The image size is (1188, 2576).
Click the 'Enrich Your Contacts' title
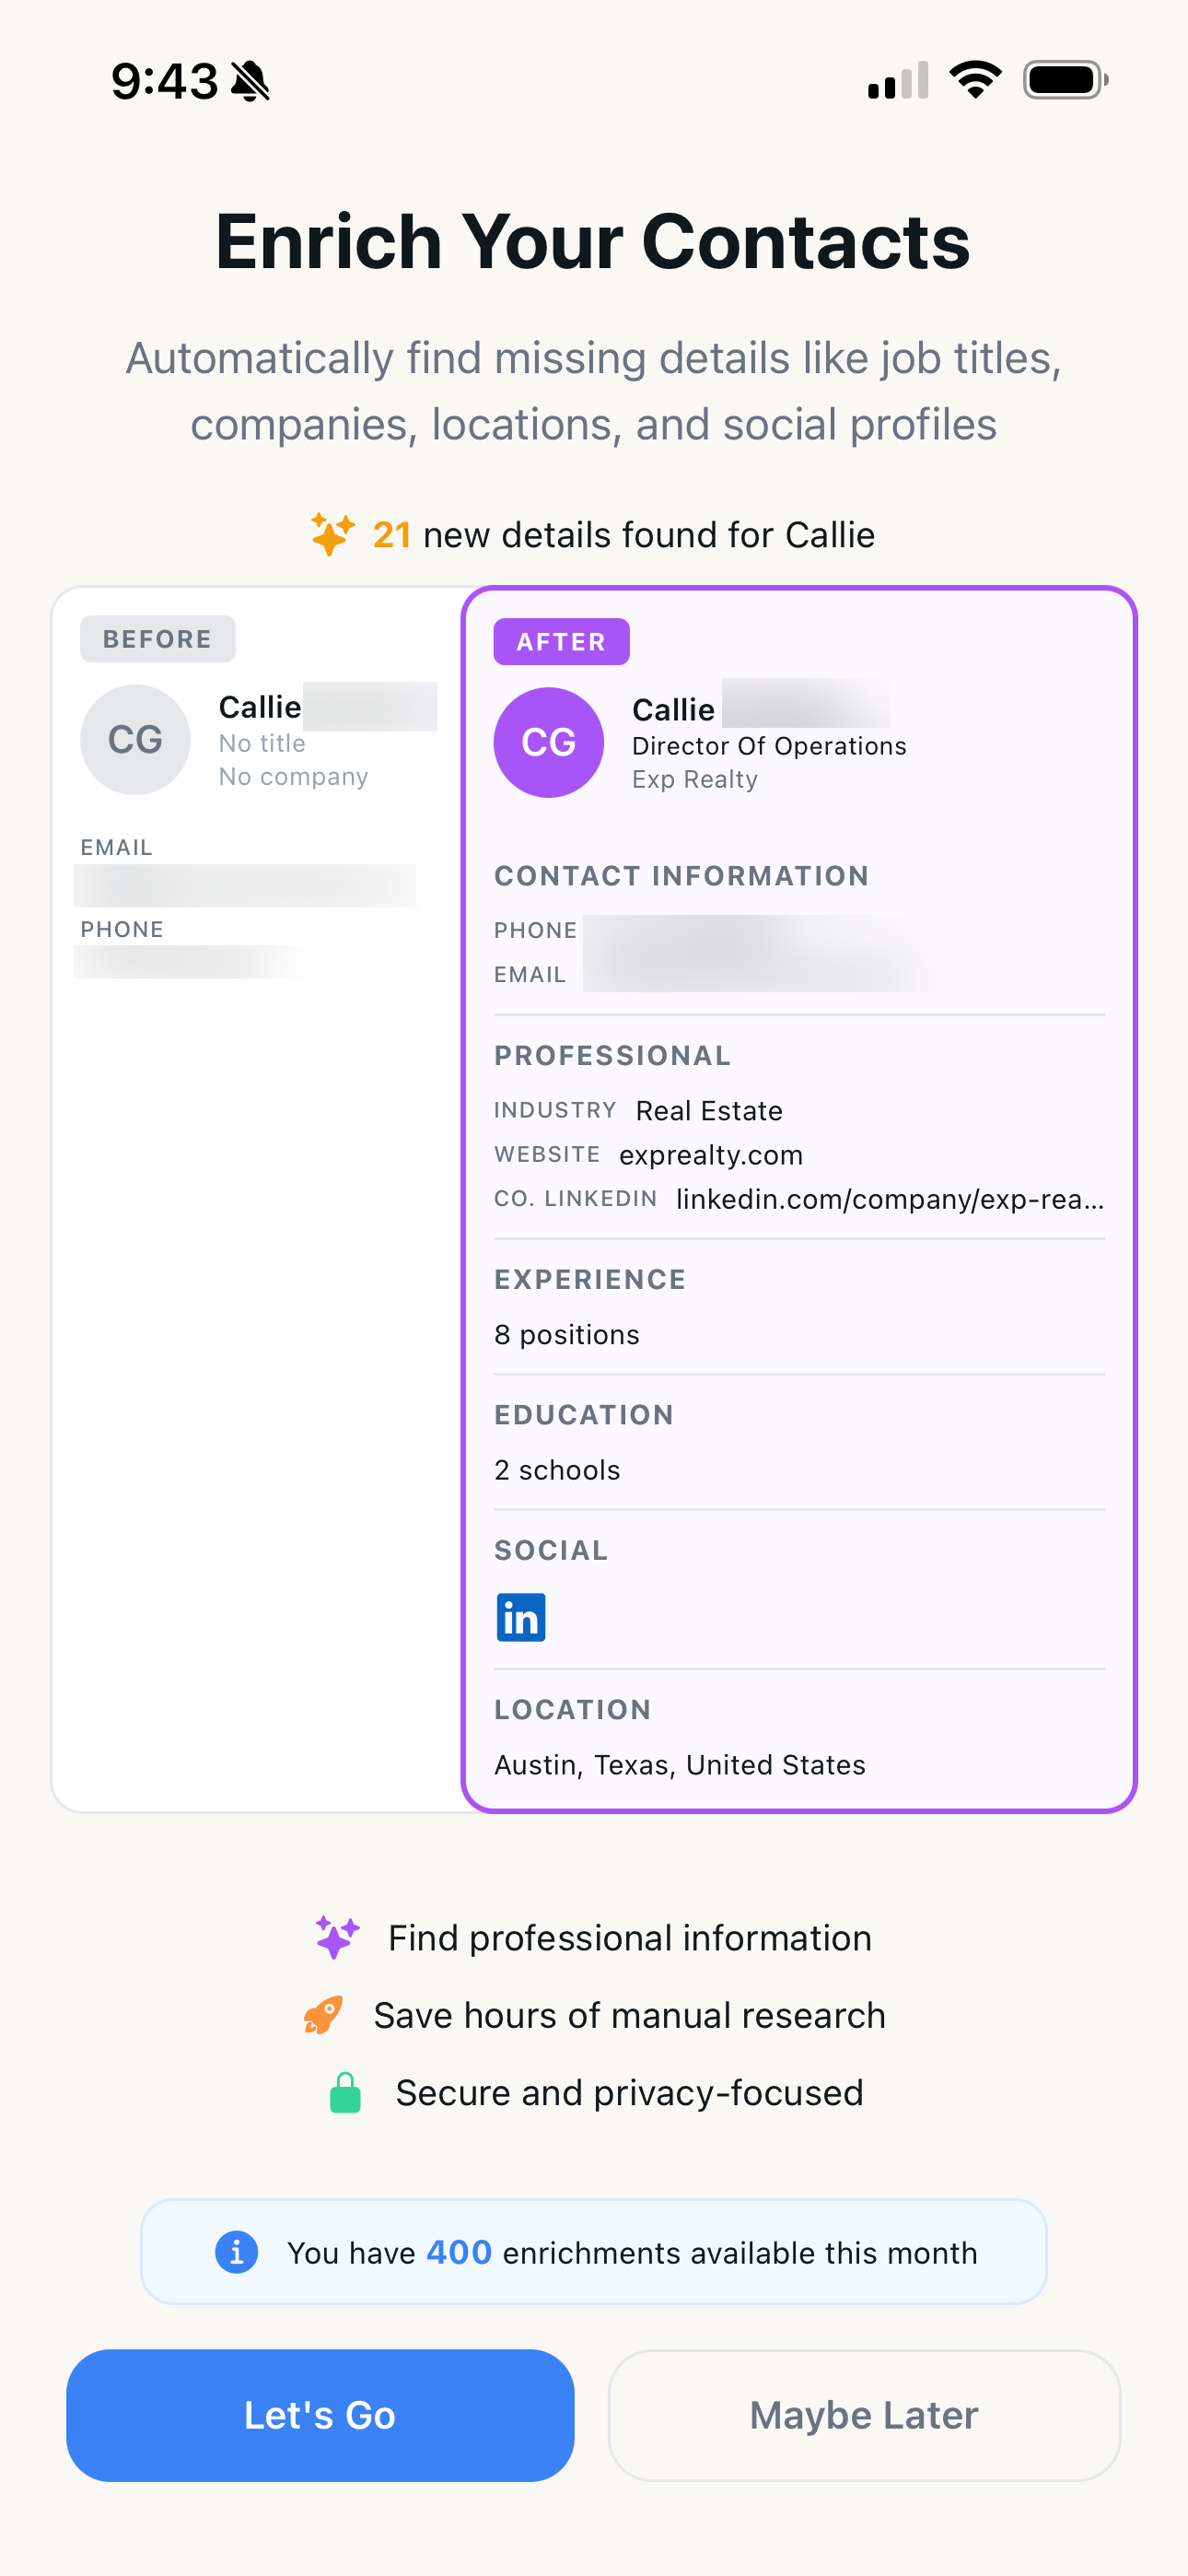[594, 242]
